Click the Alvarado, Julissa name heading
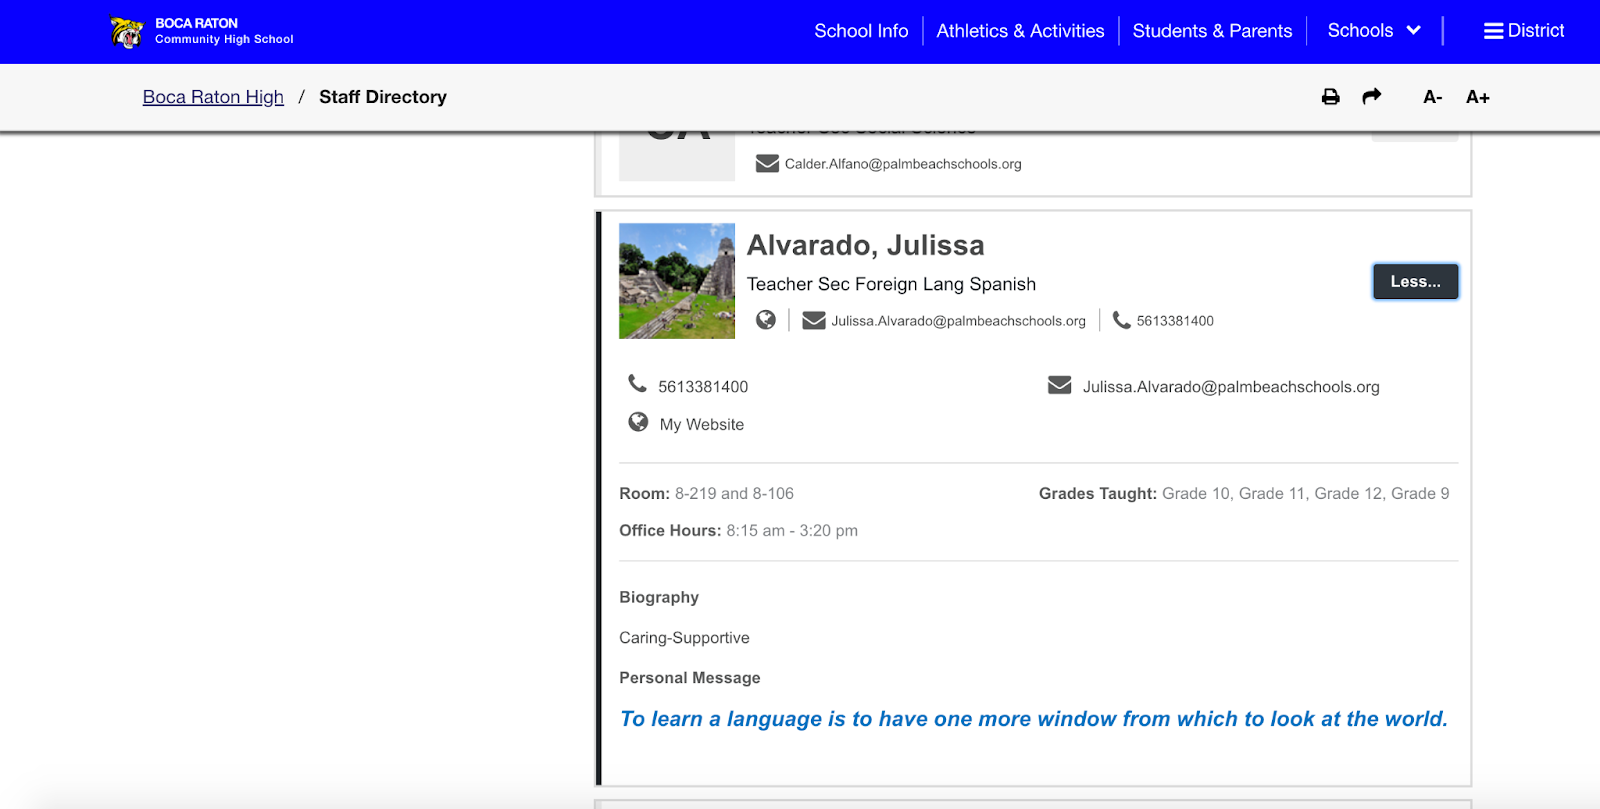 click(866, 245)
